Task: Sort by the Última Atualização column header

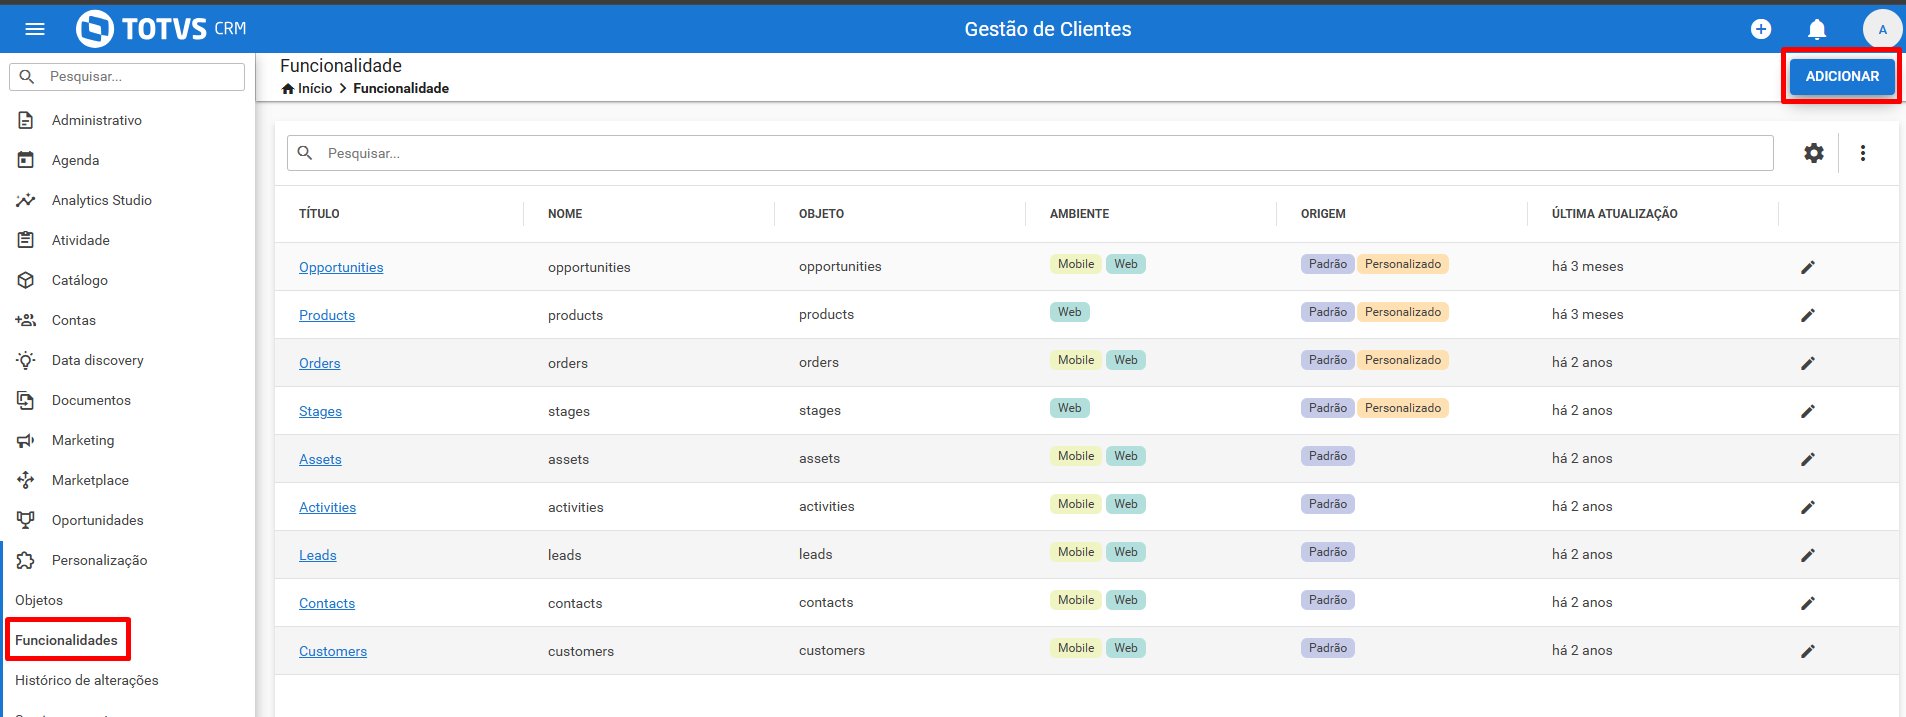Action: pos(1614,214)
